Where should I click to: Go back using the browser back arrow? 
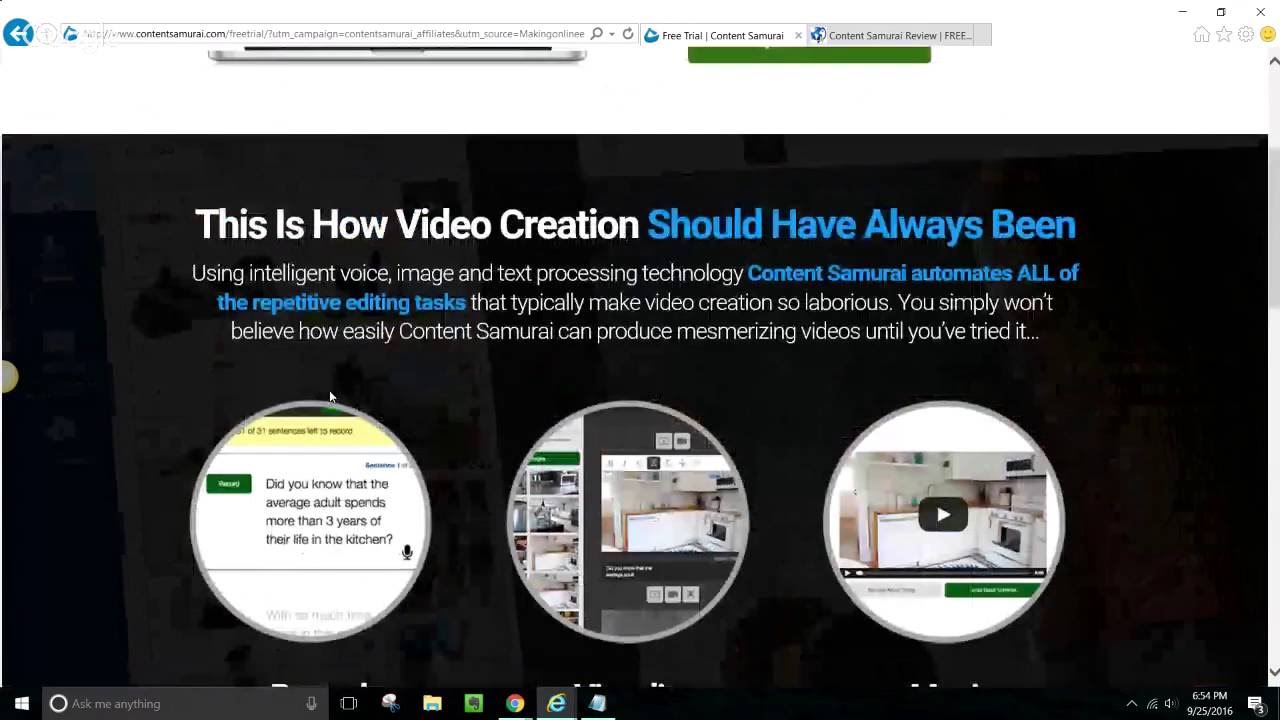point(17,34)
